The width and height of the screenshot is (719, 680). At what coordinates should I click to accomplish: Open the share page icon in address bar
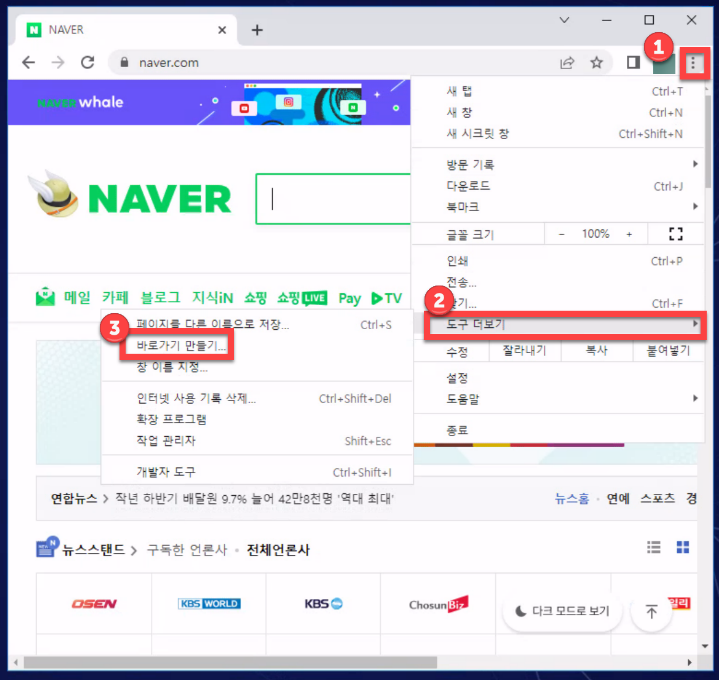[x=567, y=63]
